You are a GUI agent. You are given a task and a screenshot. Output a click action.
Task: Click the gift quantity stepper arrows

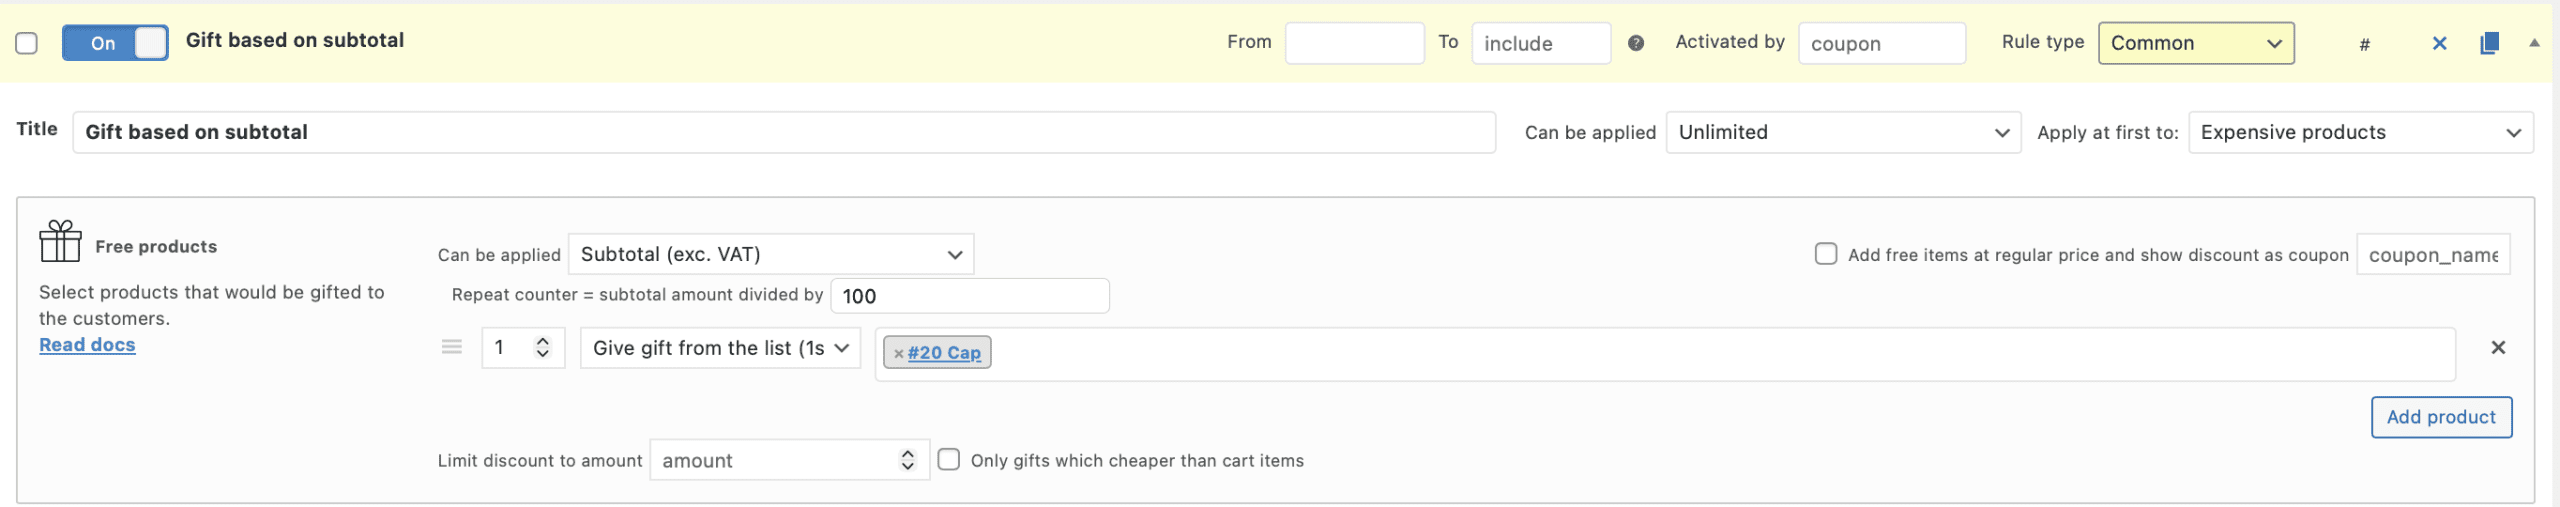point(543,347)
